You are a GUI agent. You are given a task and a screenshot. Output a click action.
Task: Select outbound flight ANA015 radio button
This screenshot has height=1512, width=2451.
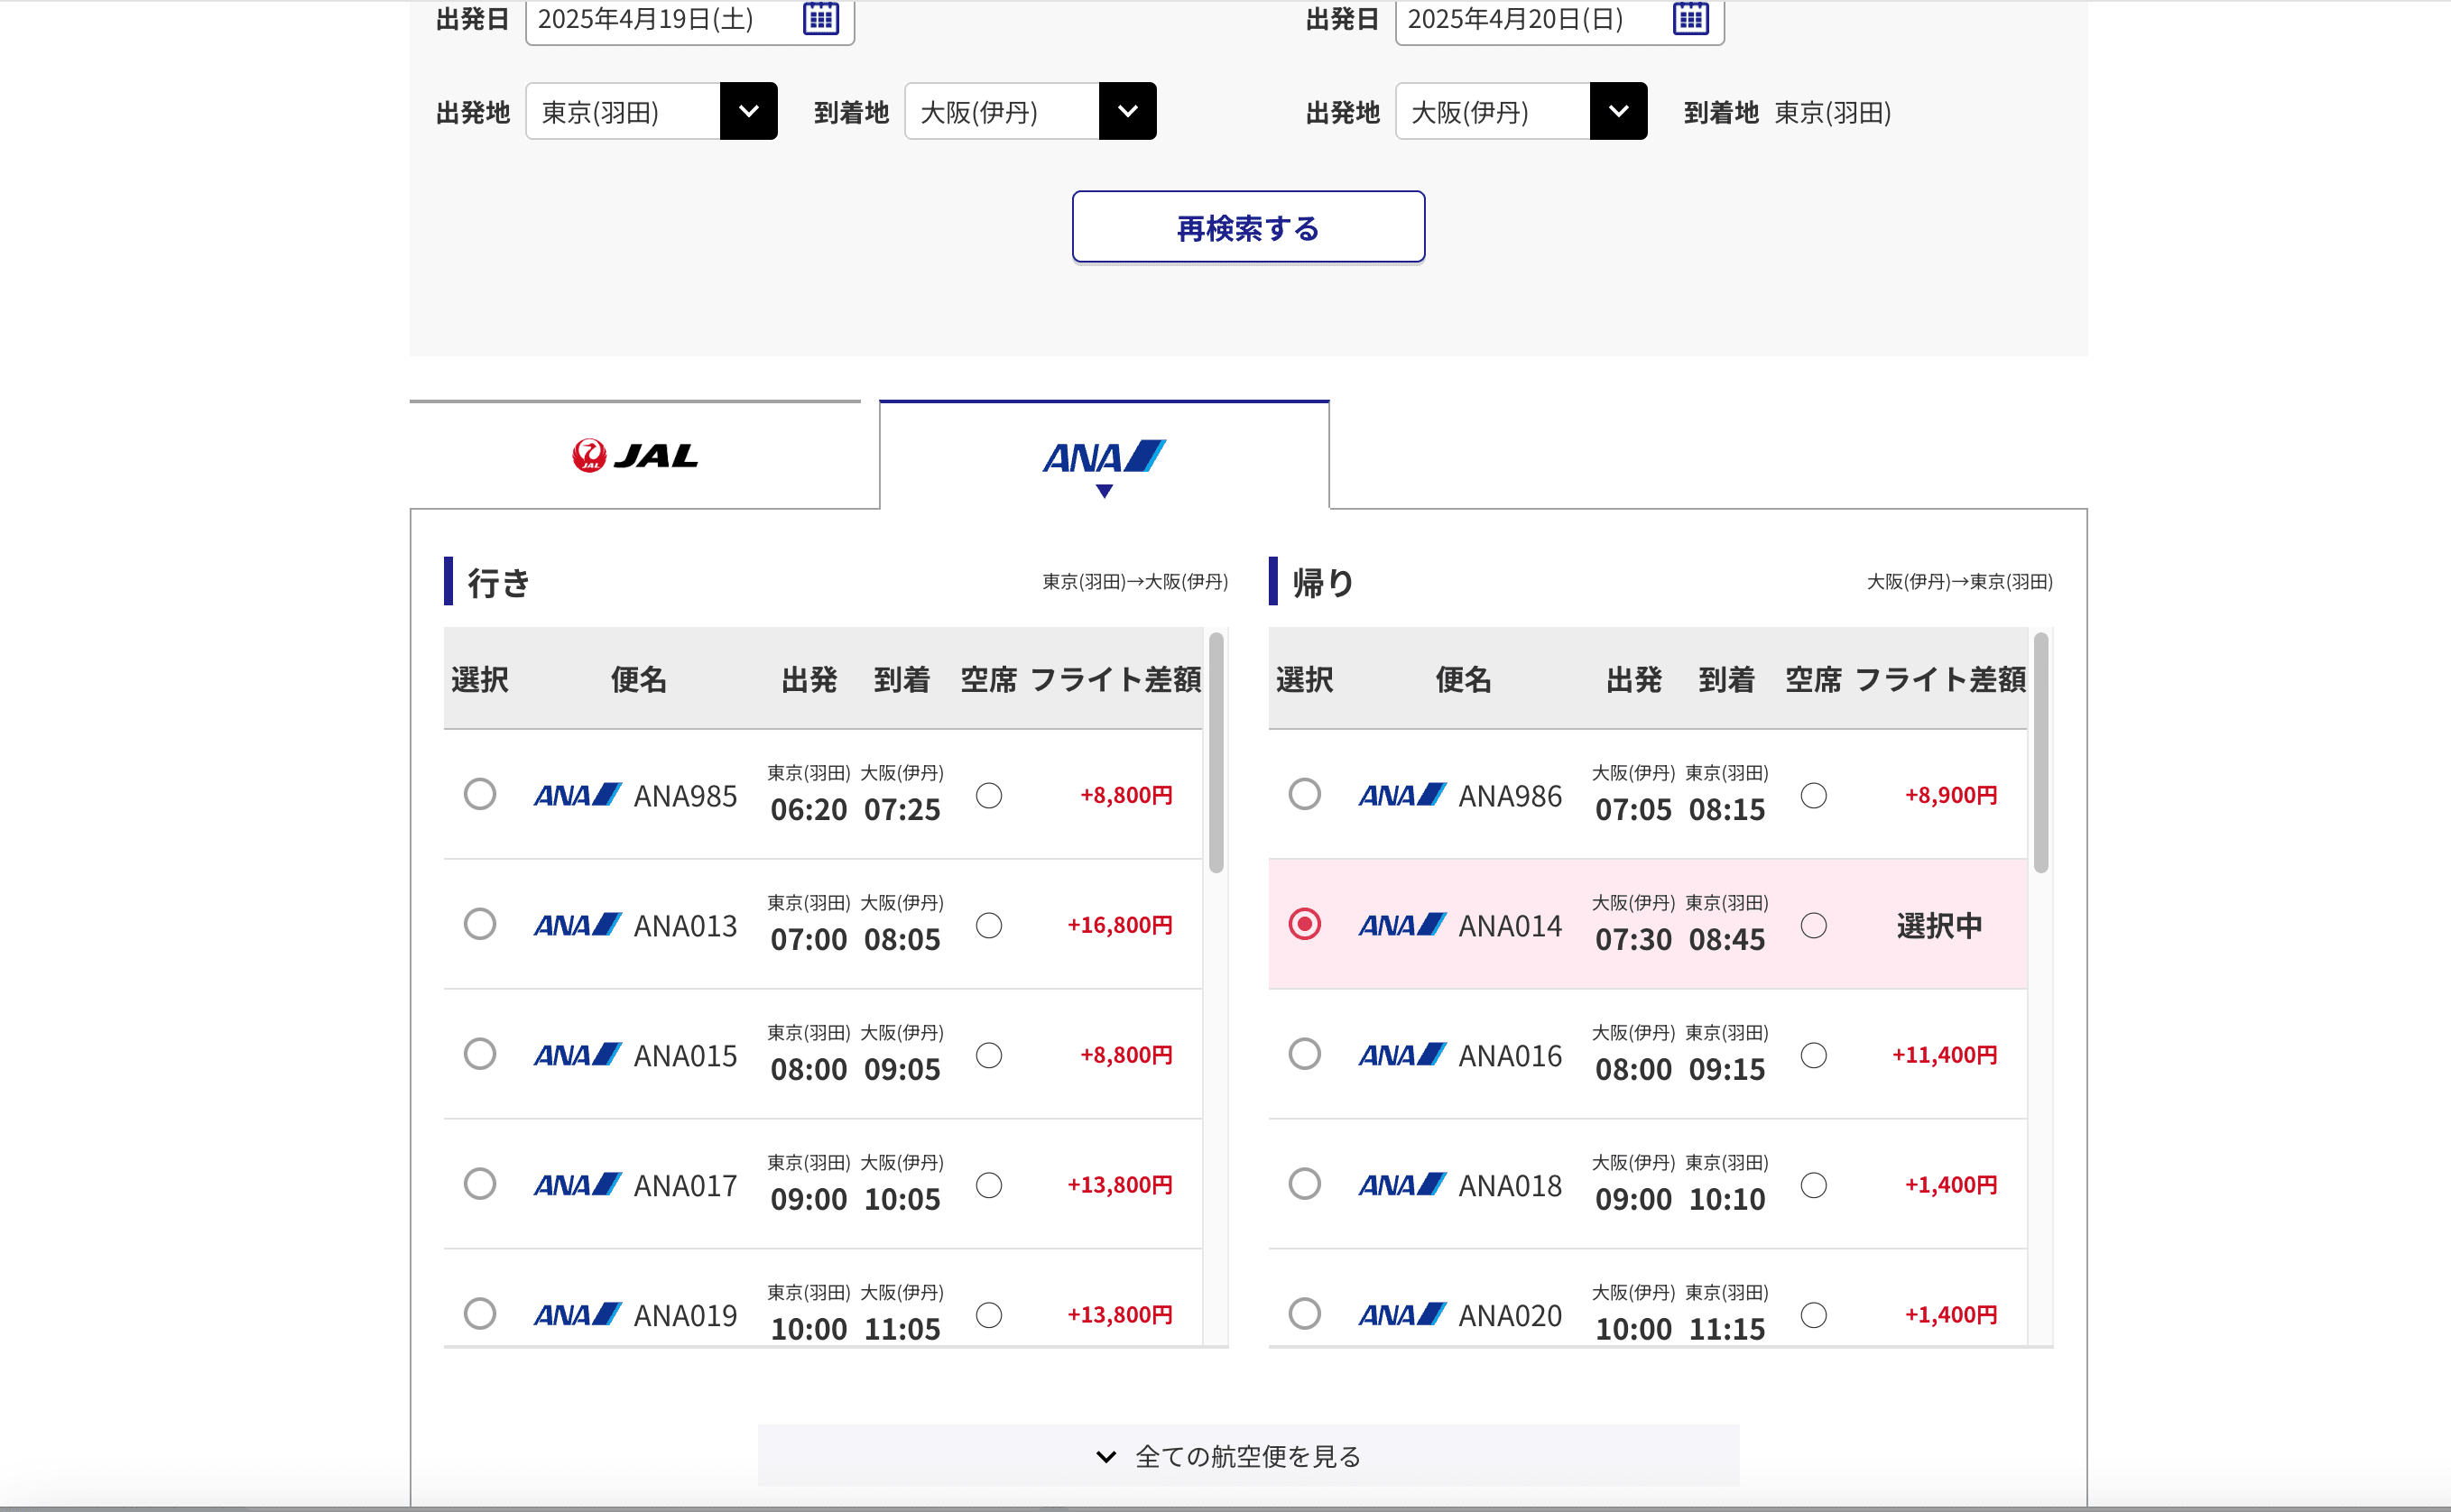(x=480, y=1054)
